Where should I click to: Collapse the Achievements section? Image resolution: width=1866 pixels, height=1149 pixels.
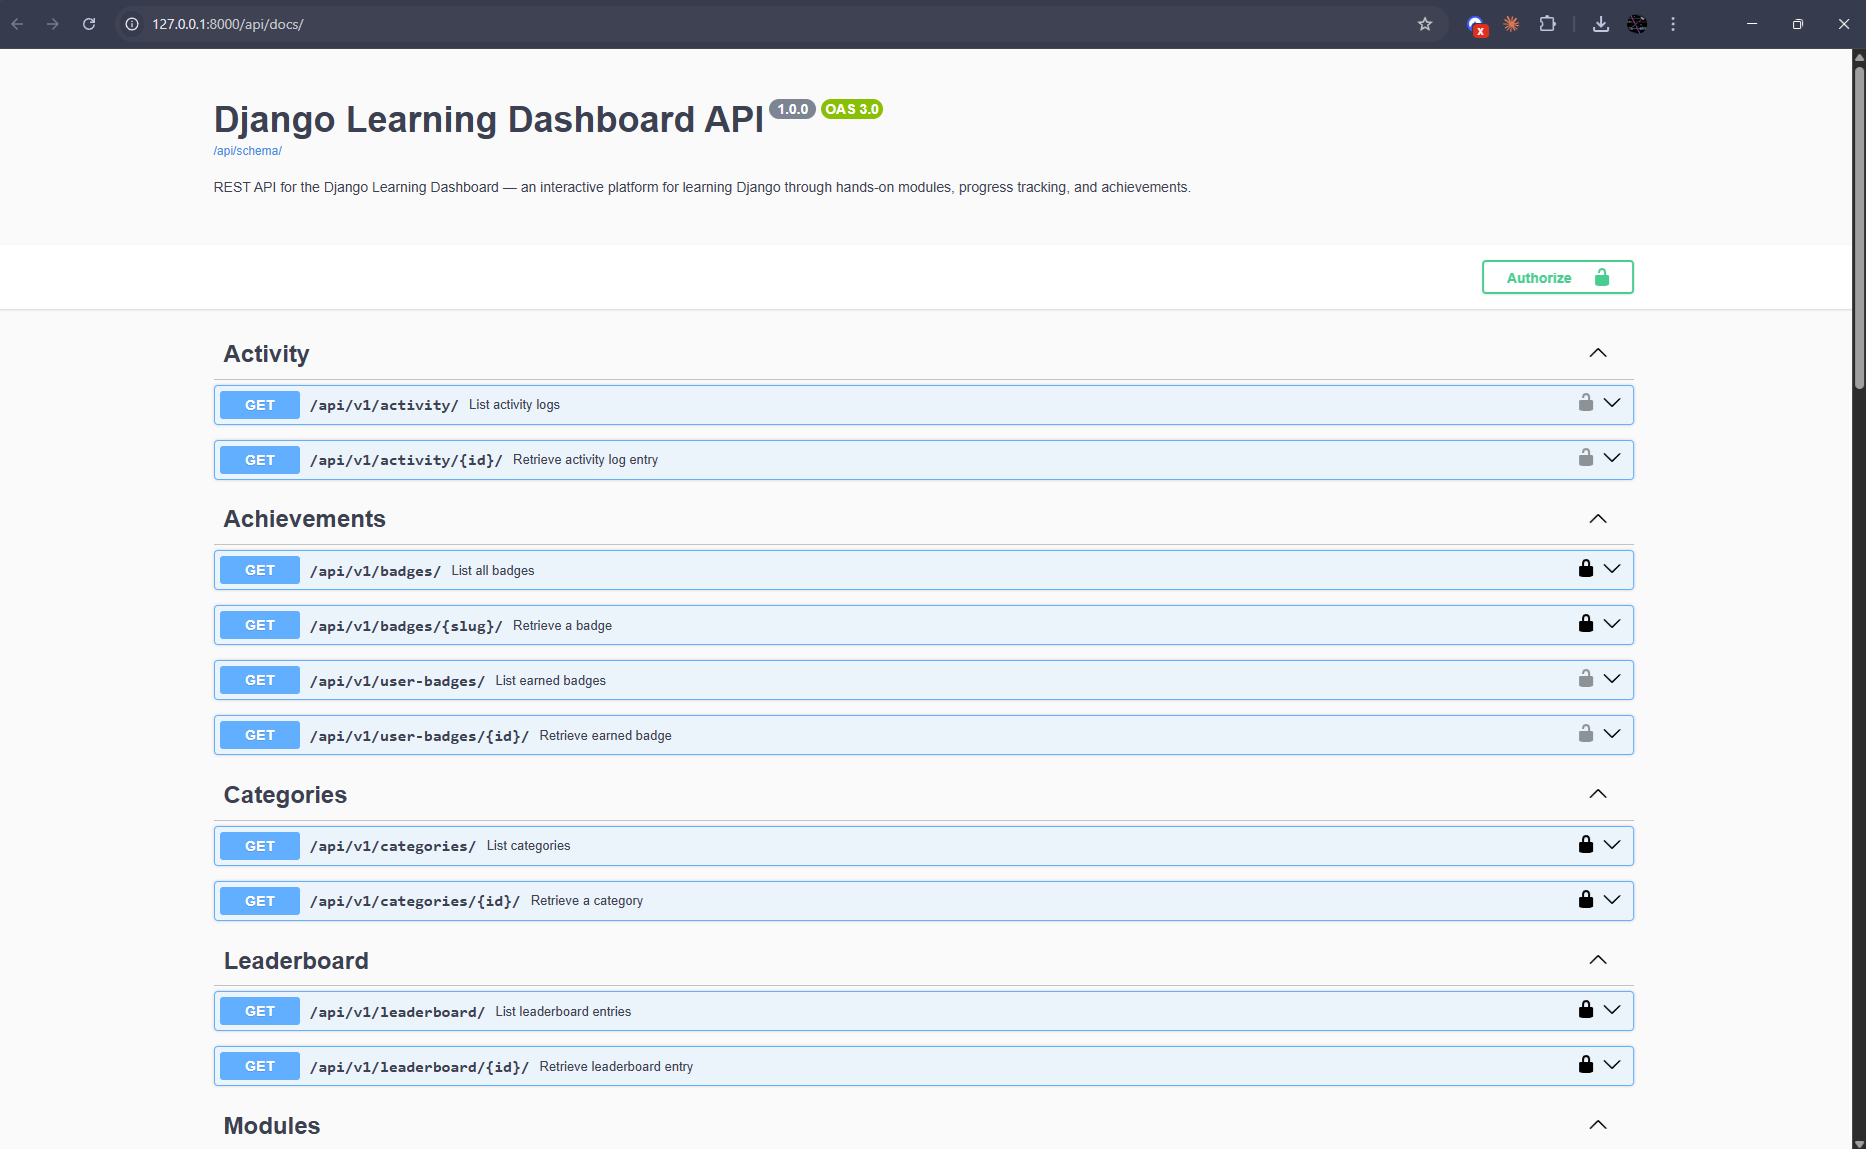tap(1598, 519)
